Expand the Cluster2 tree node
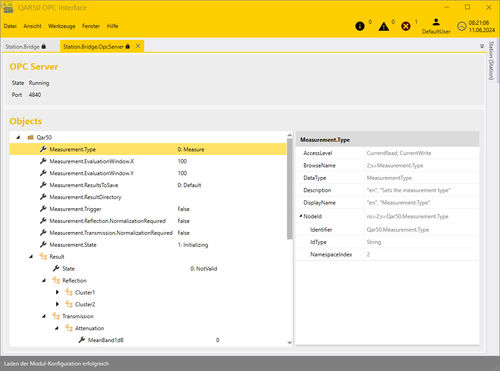The width and height of the screenshot is (500, 371). [x=57, y=304]
